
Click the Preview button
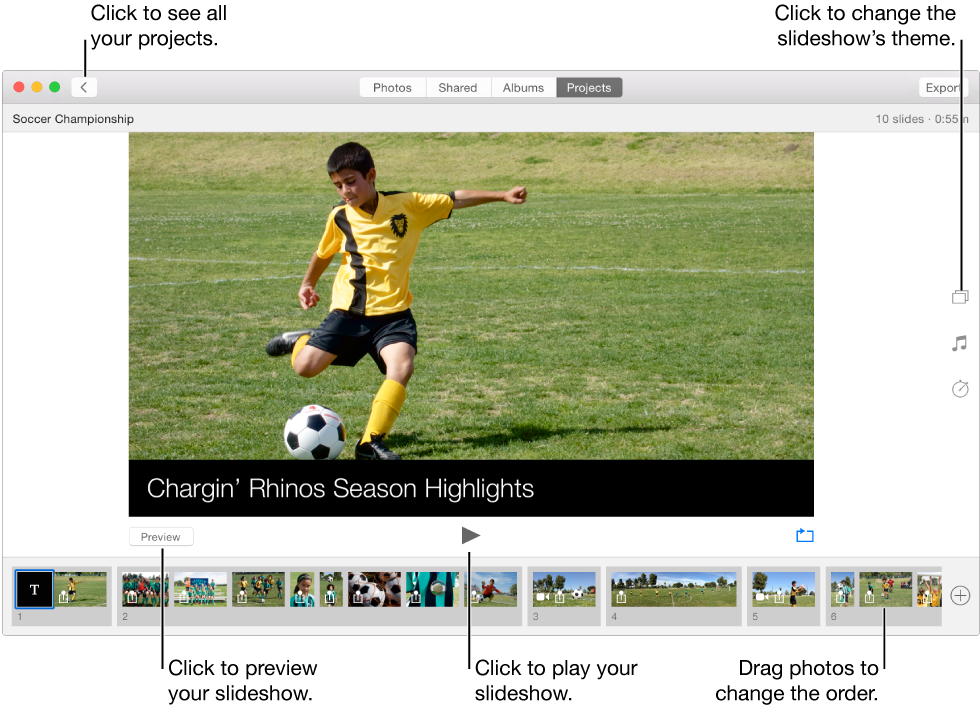[x=161, y=536]
